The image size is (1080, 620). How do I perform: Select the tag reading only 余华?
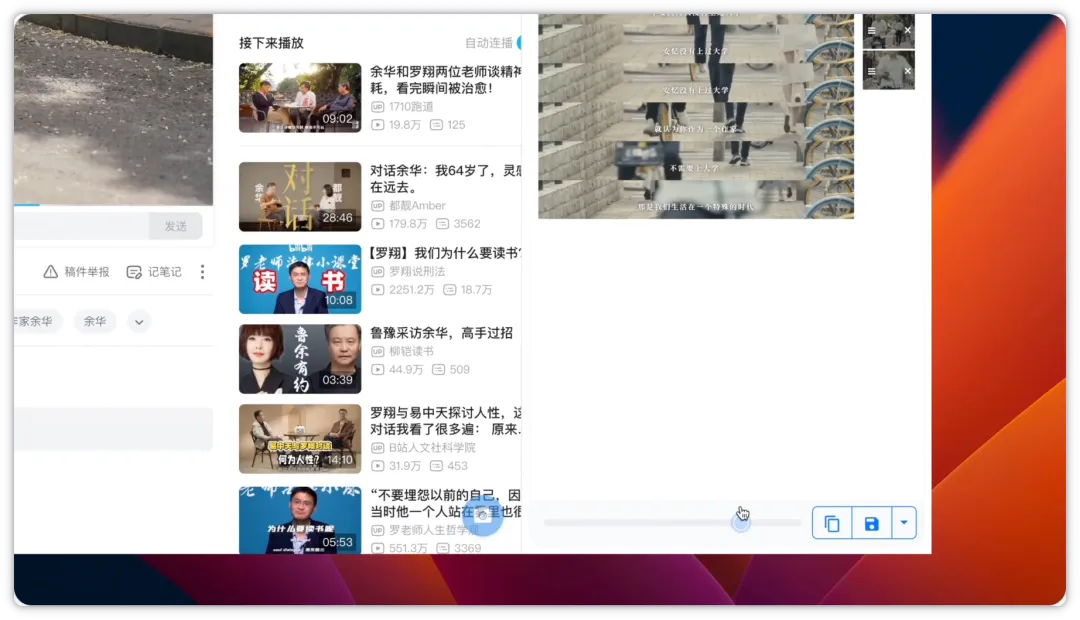pyautogui.click(x=95, y=322)
